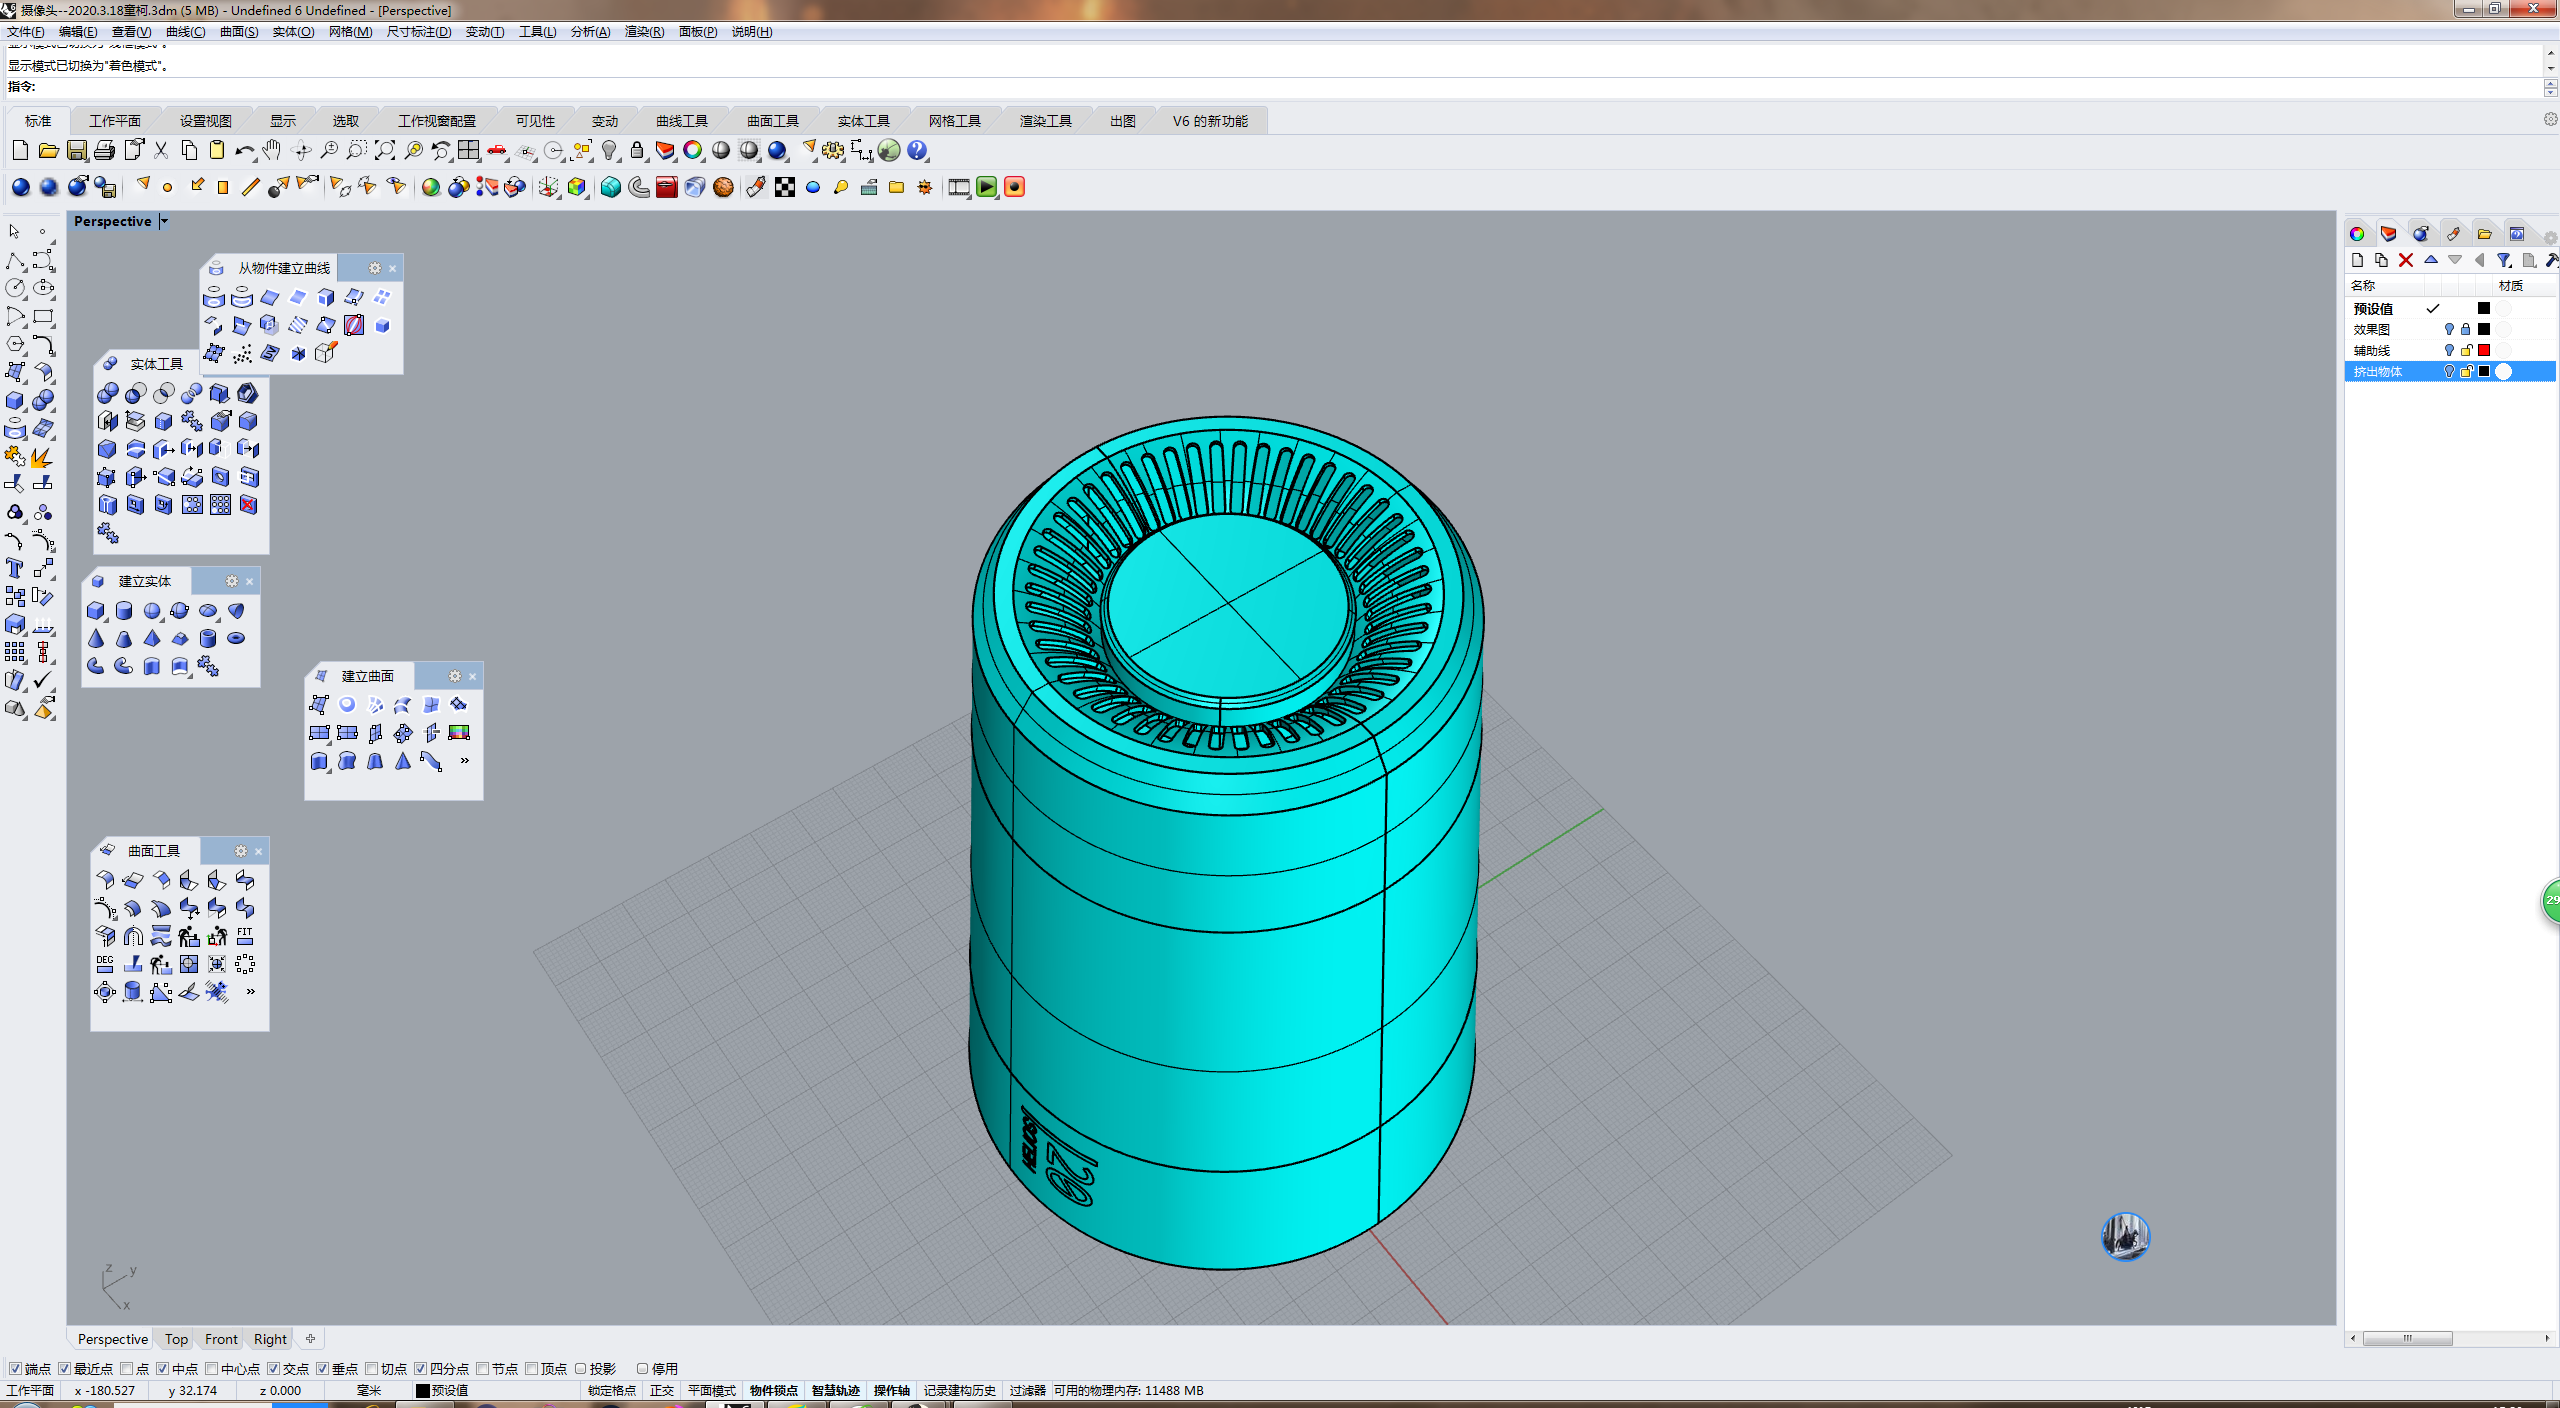Screen dimensions: 2560x1408
Task: Switch to 实体工具 toolbar tab
Action: [x=863, y=121]
